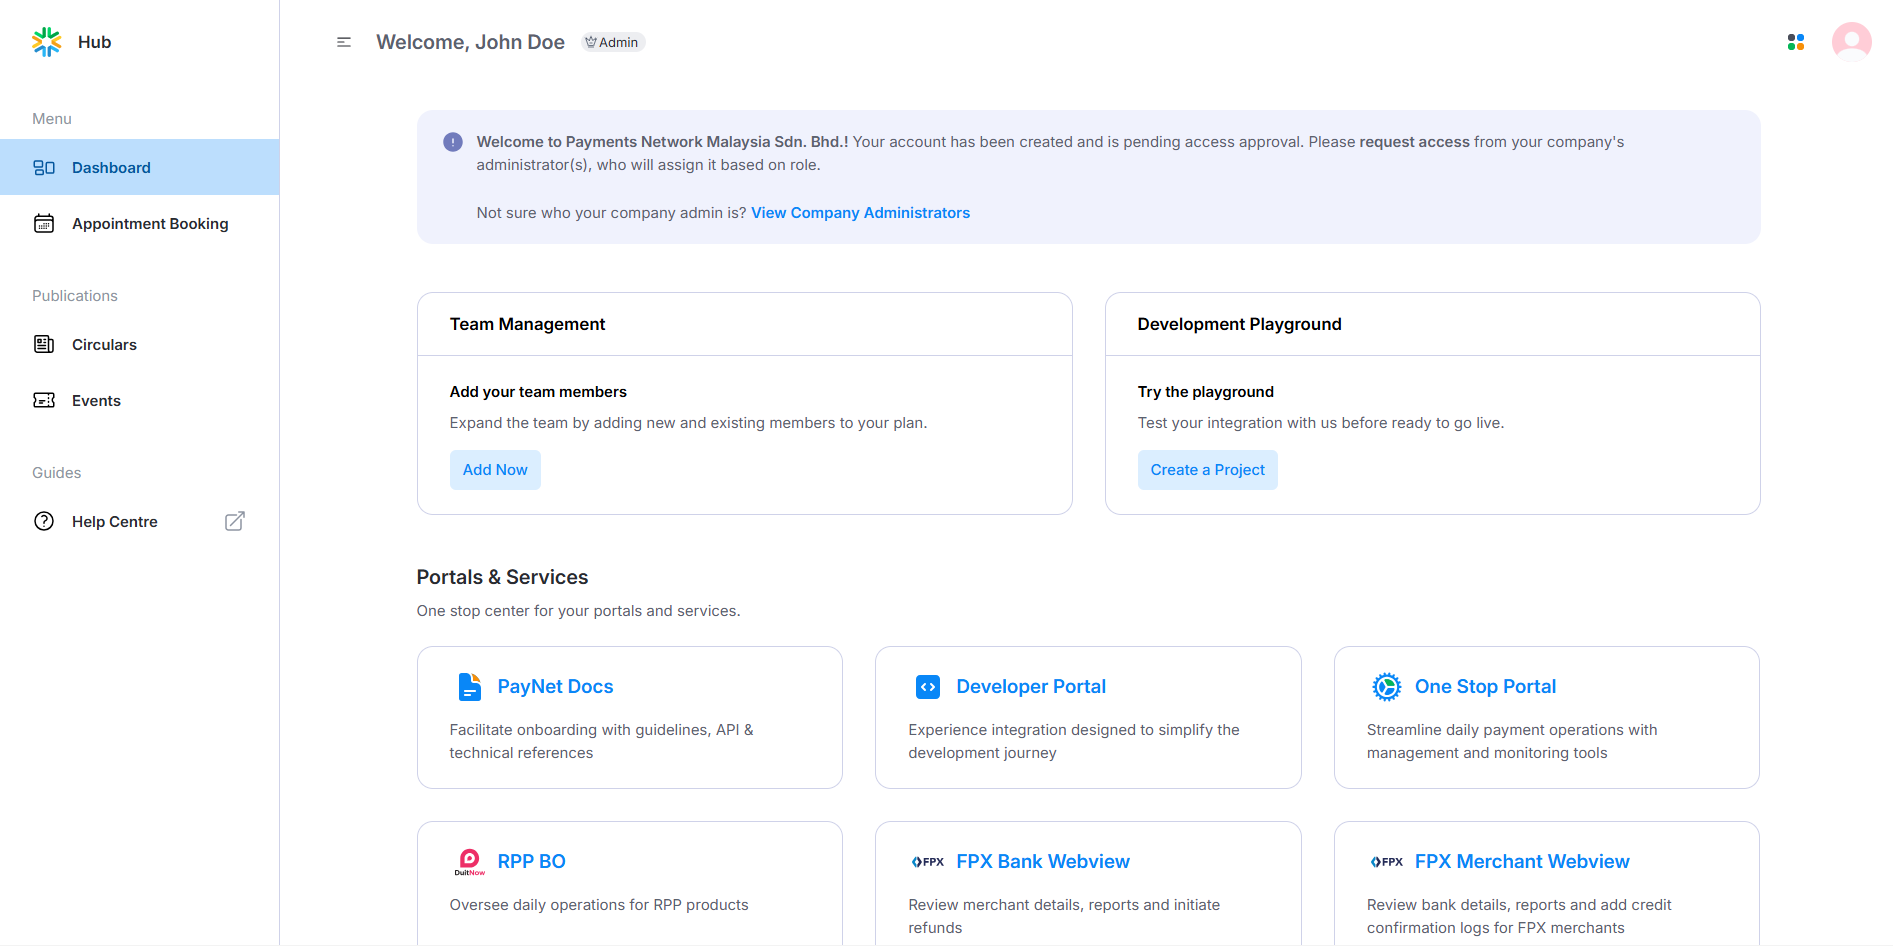1893x946 pixels.
Task: Go to Circulars in Publications
Action: [104, 345]
